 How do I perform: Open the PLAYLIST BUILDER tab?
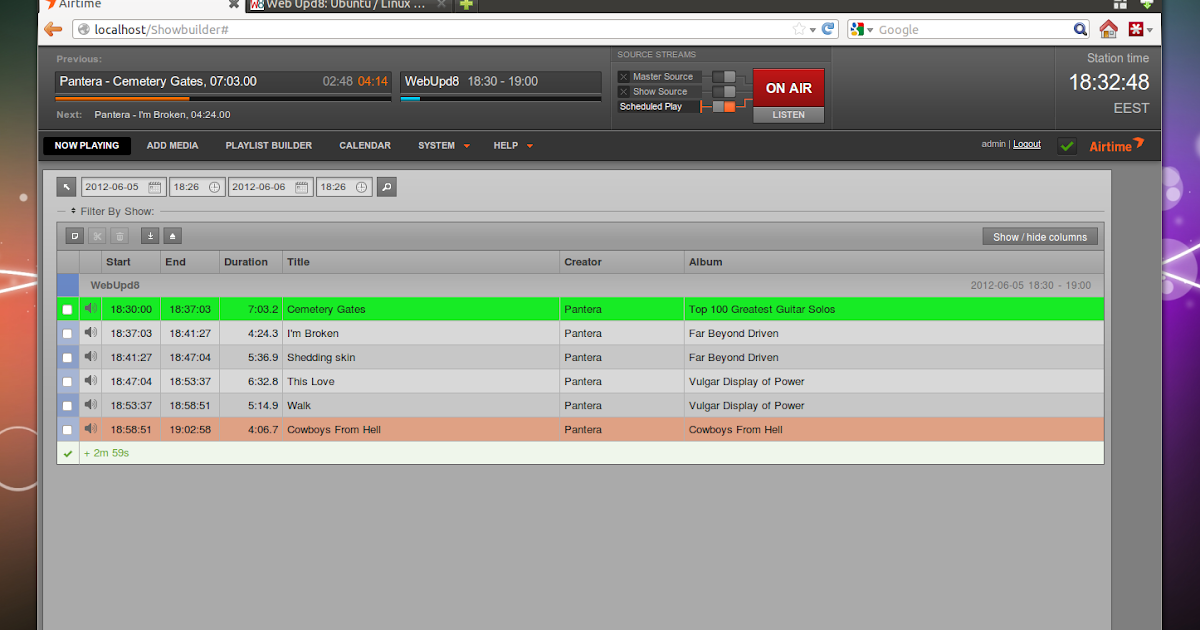268,145
